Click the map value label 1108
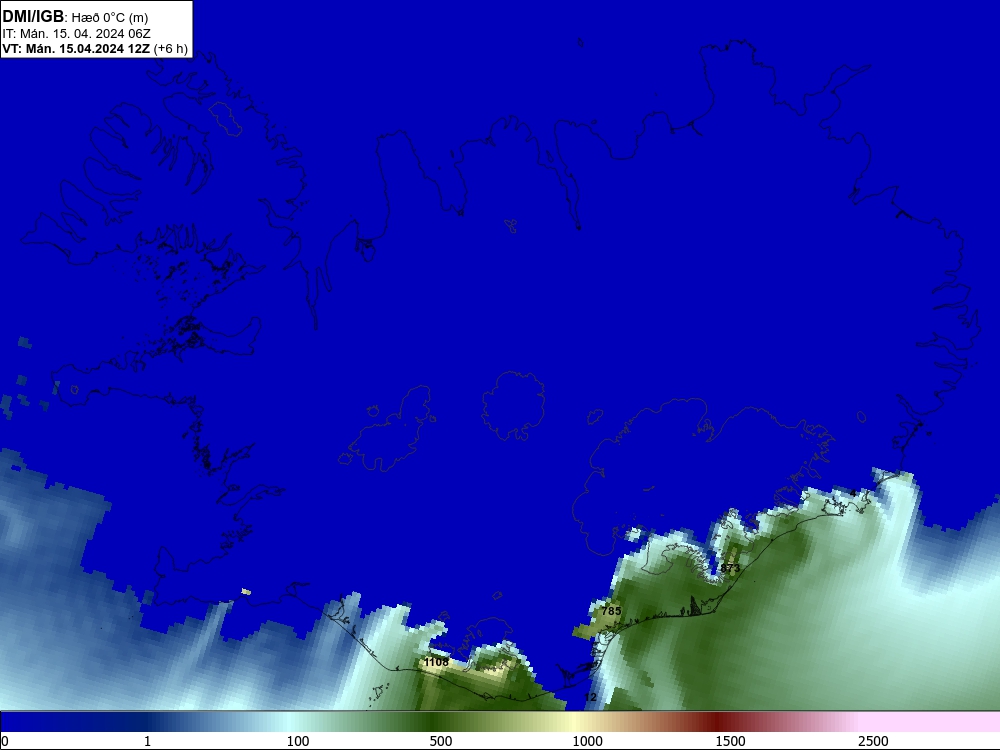 click(436, 662)
